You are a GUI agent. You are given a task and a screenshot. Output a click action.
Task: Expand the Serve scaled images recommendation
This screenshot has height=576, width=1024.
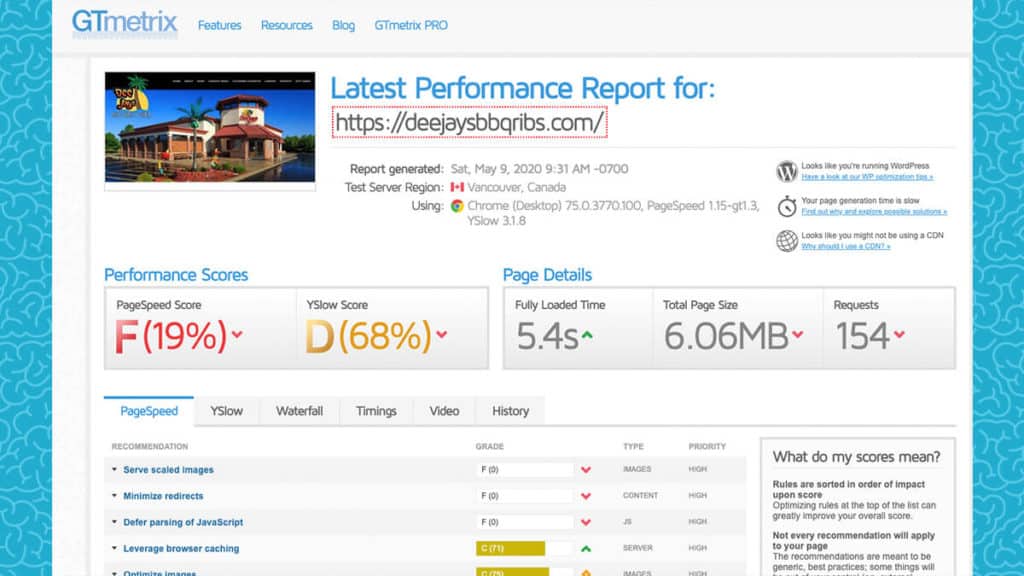(x=168, y=470)
